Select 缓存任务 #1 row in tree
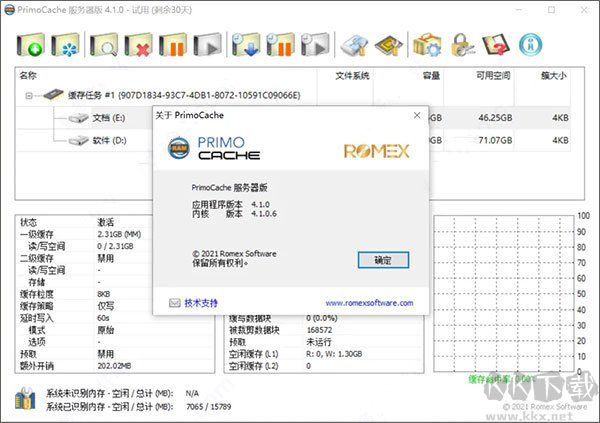This screenshot has height=423, width=600. (293, 95)
